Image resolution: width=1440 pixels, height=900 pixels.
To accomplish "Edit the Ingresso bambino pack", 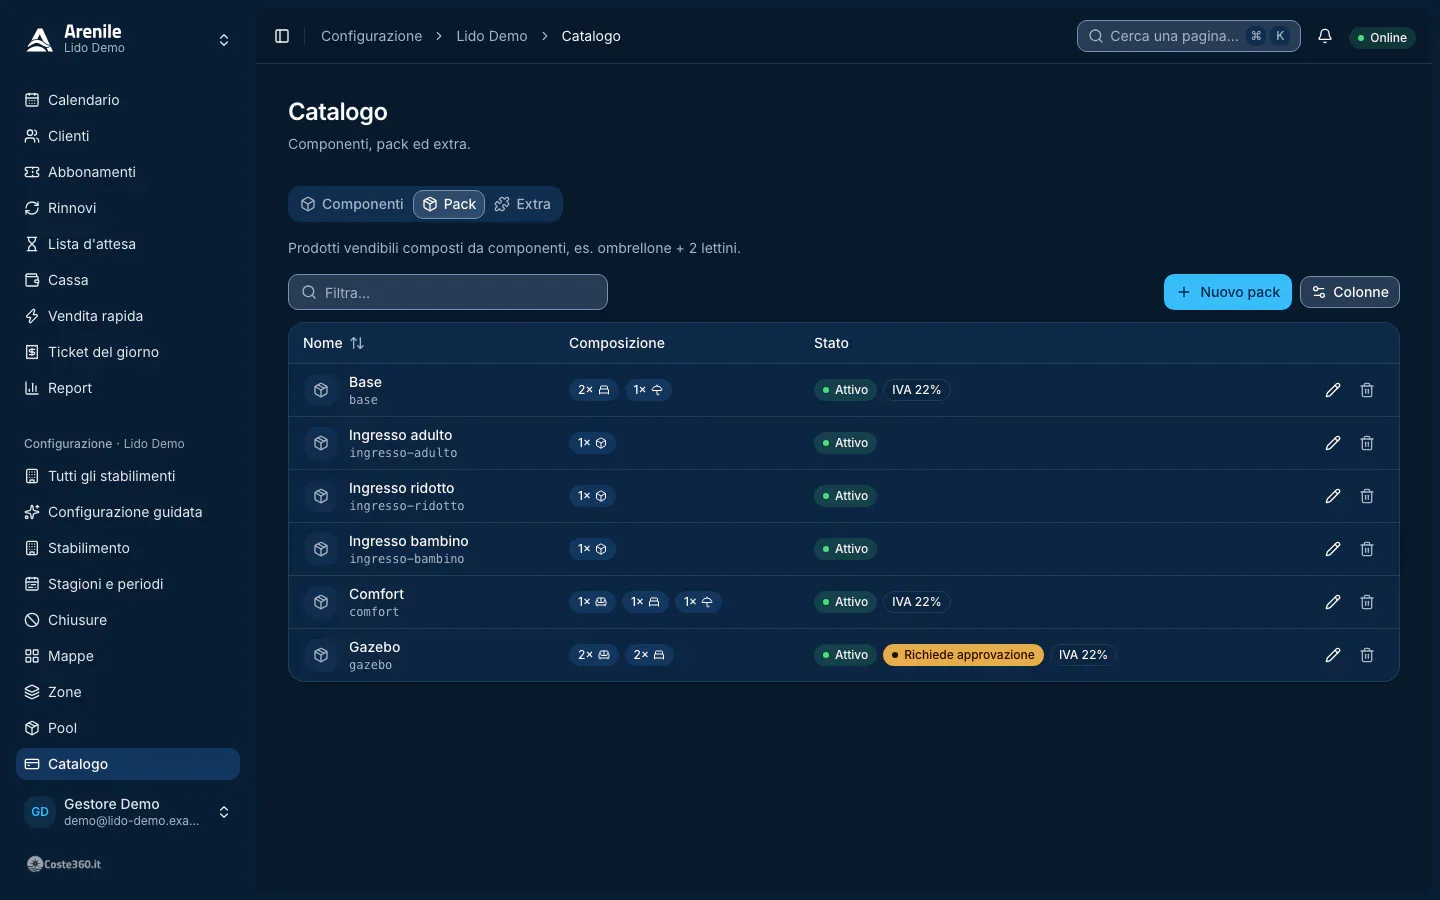I will 1333,549.
